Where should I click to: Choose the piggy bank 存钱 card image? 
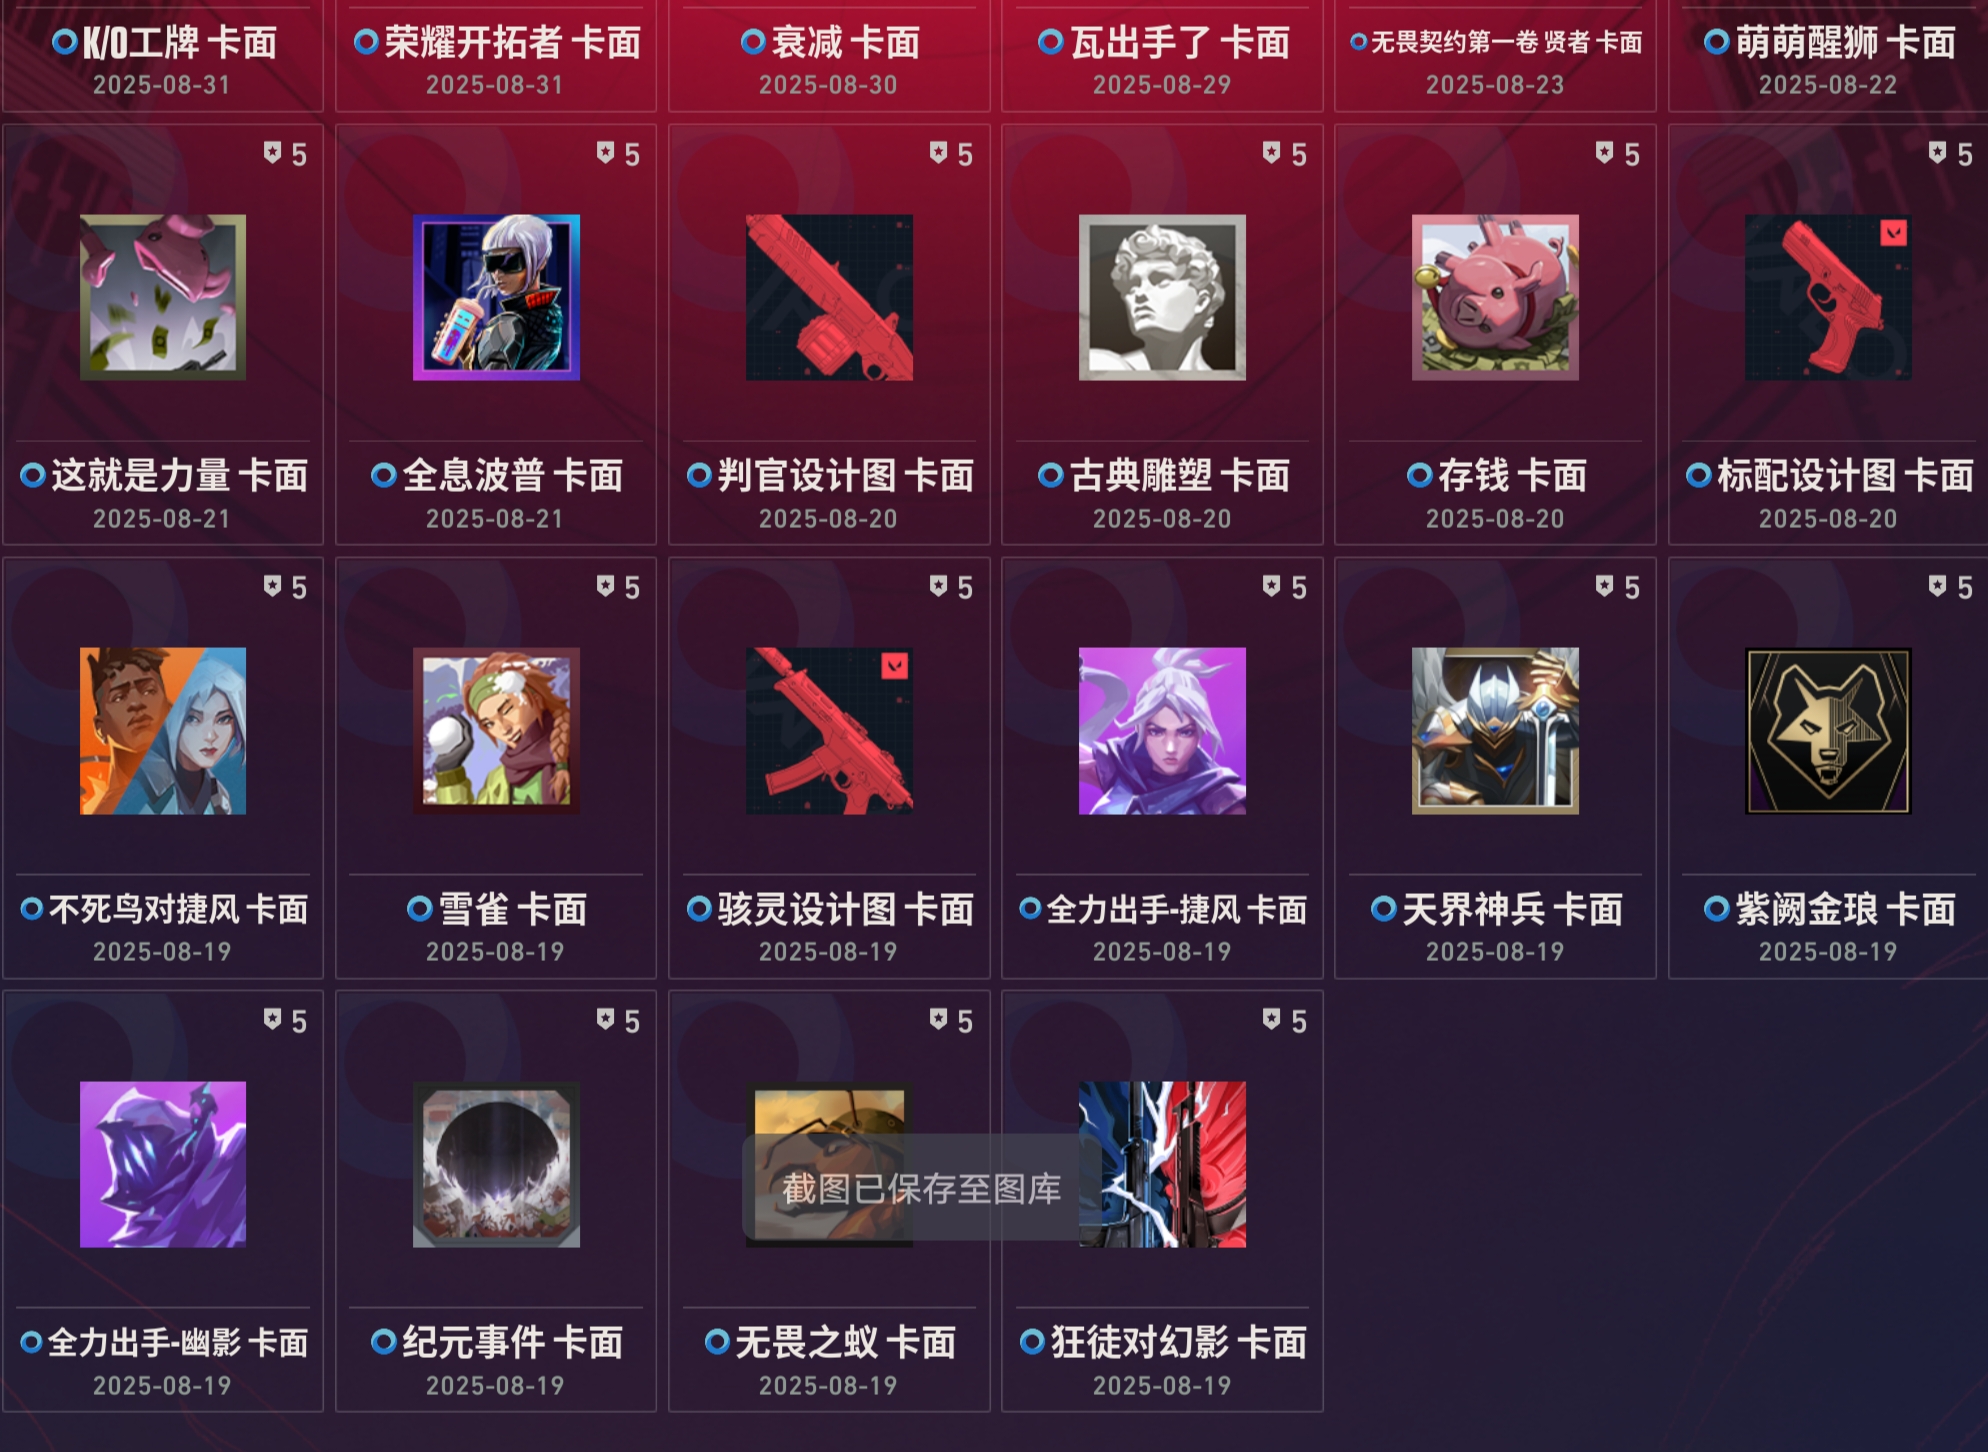(x=1495, y=297)
